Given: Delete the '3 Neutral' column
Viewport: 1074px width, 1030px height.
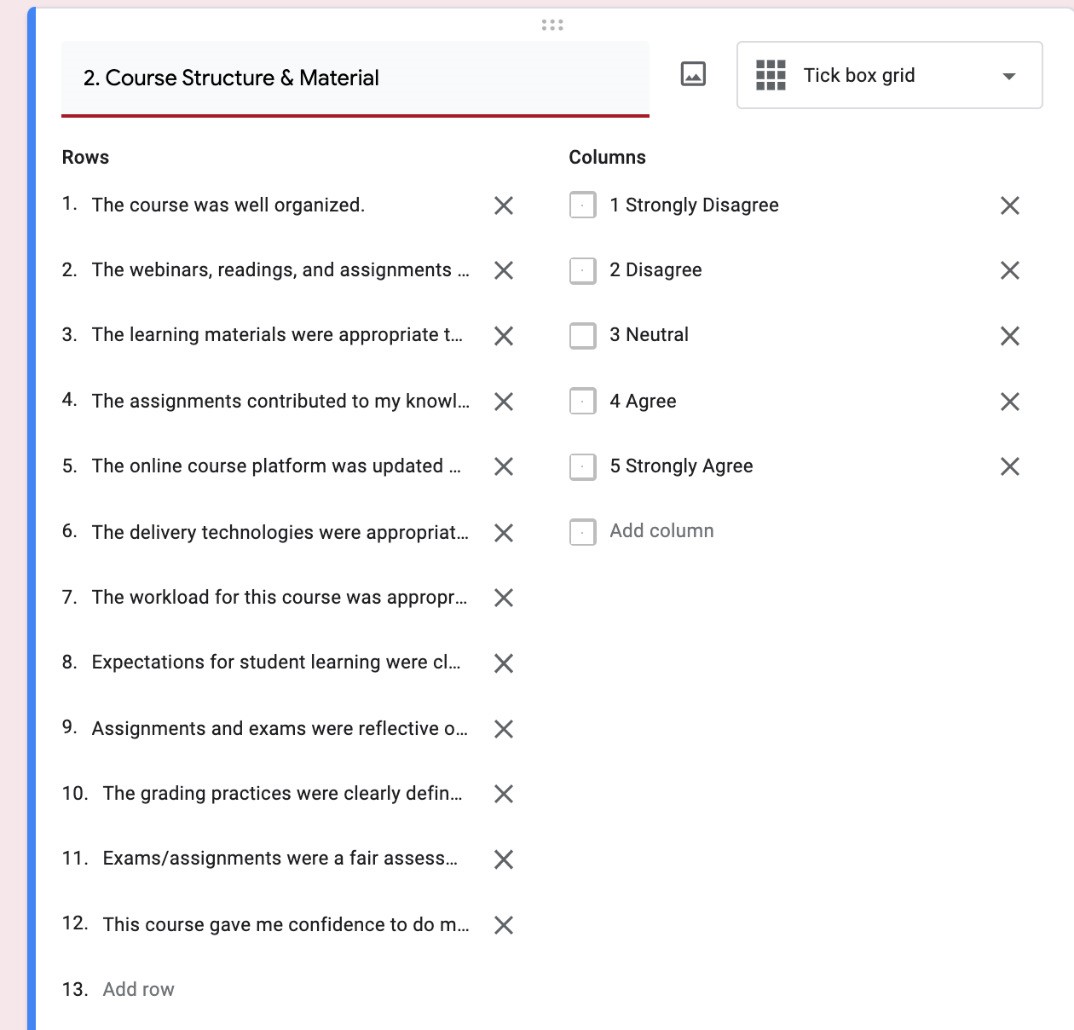Looking at the screenshot, I should (x=1010, y=336).
